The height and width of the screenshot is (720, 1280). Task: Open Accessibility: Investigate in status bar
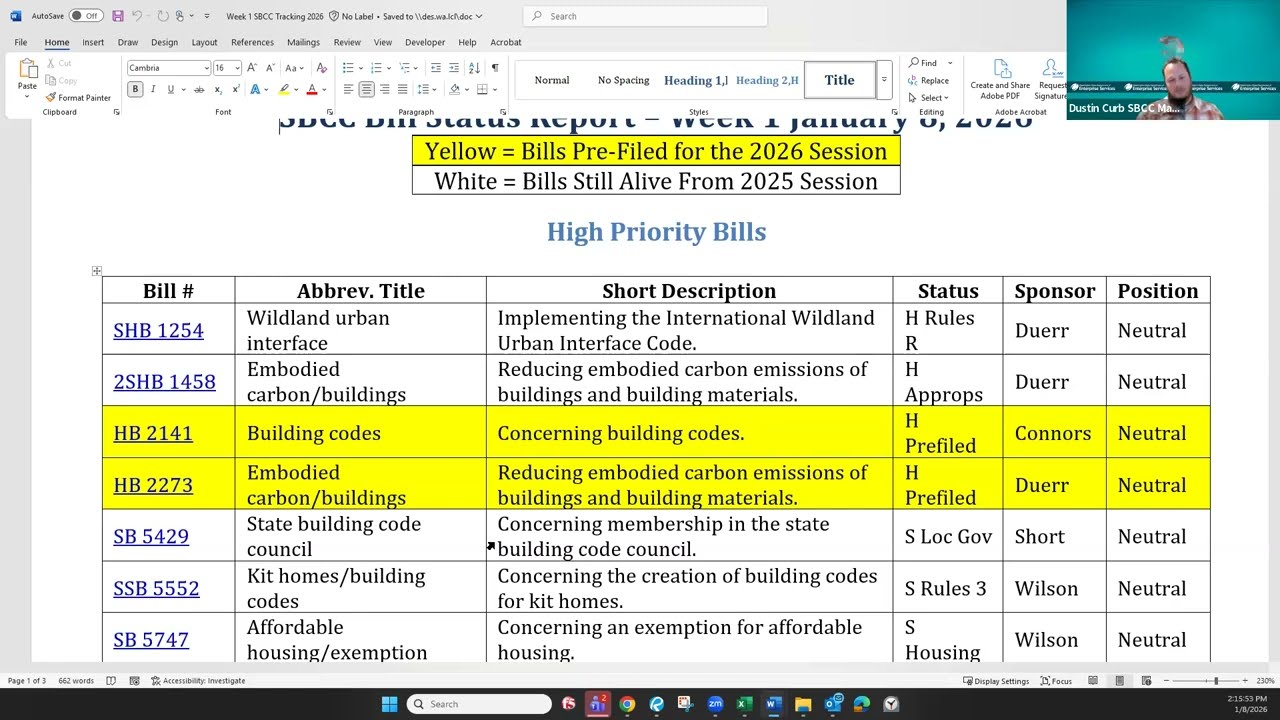[x=198, y=681]
